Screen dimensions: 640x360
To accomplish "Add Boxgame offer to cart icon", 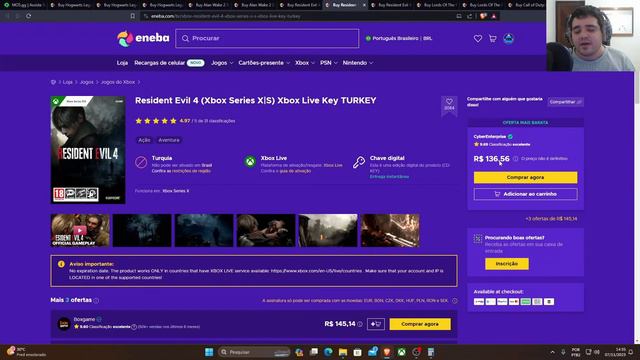I will point(376,324).
